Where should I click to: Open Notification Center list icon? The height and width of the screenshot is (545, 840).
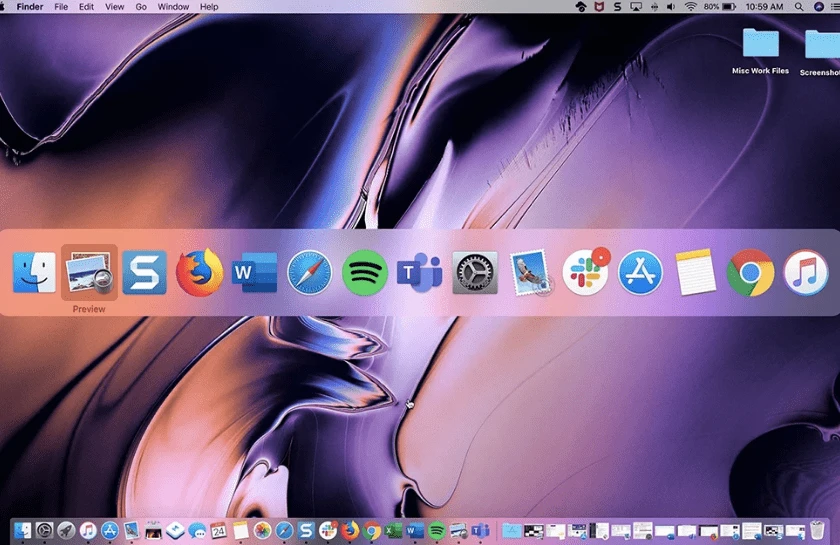tap(835, 7)
